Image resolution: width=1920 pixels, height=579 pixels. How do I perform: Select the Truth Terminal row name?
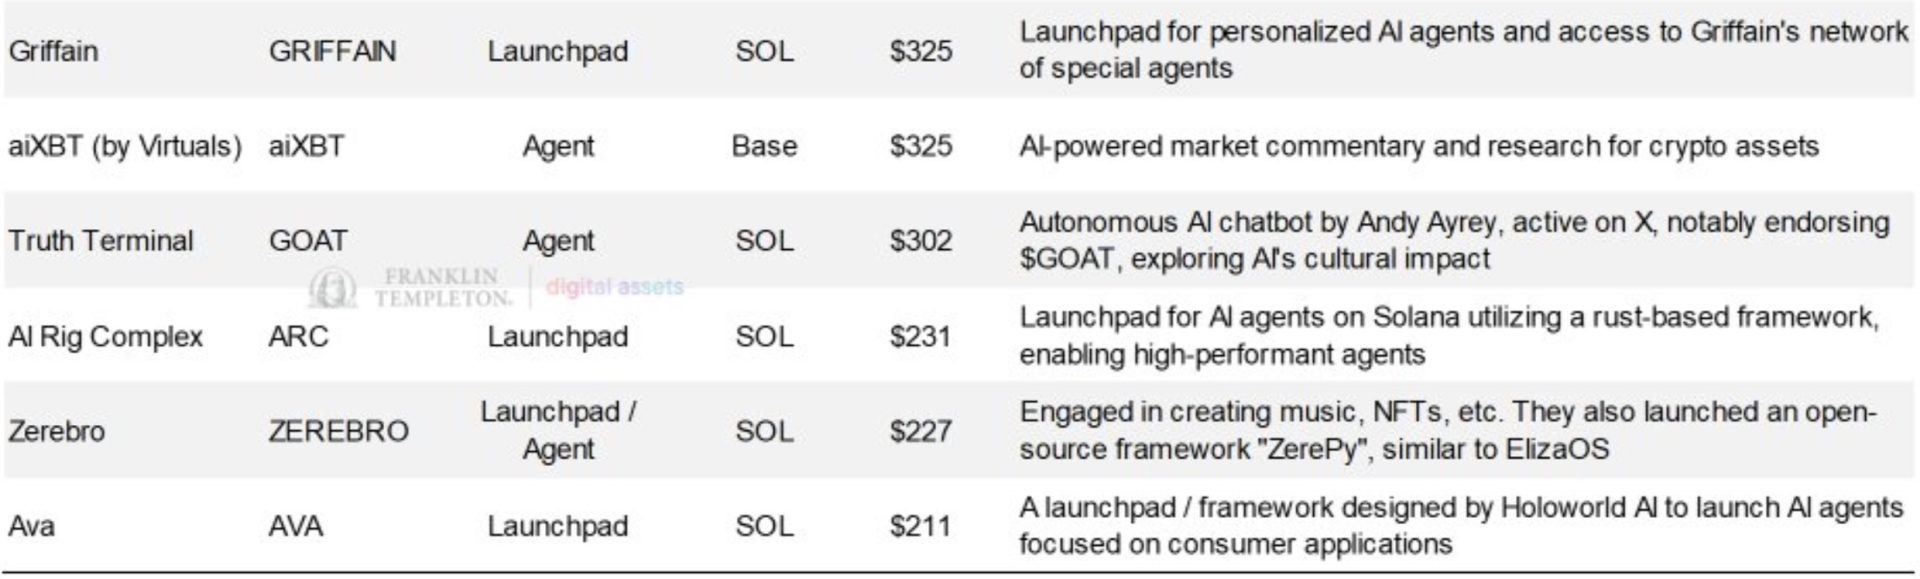tap(101, 241)
